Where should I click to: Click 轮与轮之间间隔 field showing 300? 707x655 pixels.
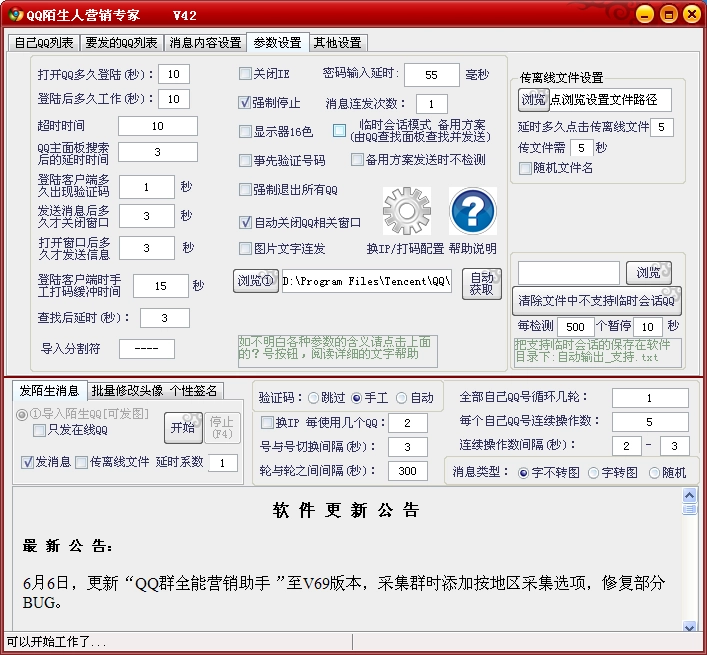click(x=408, y=471)
